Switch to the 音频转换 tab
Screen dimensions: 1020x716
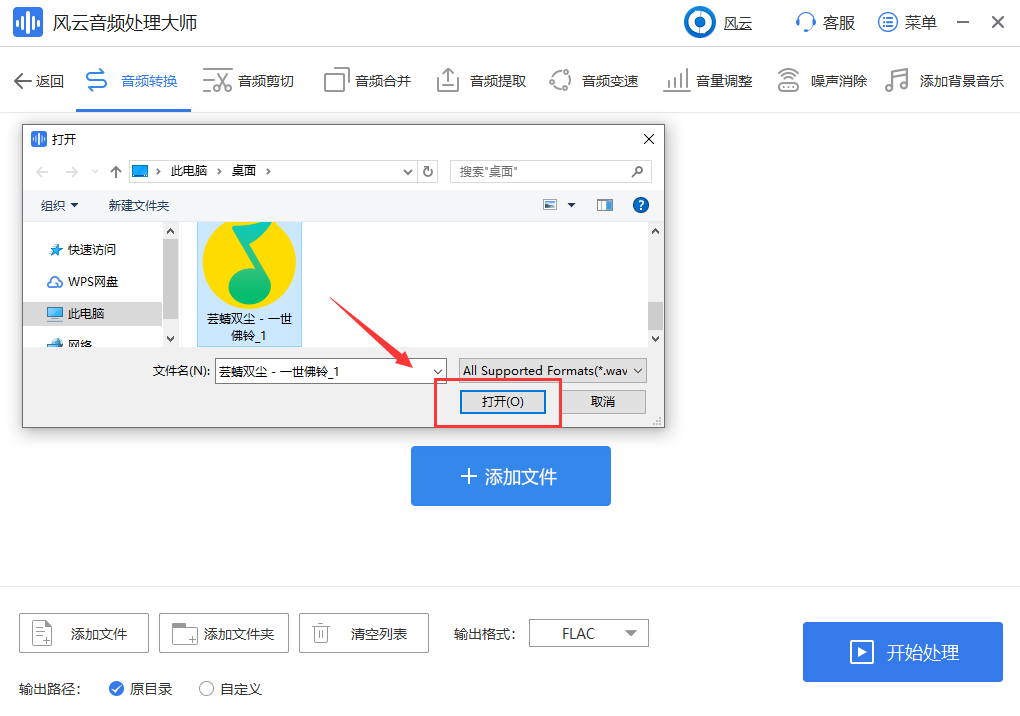point(133,81)
